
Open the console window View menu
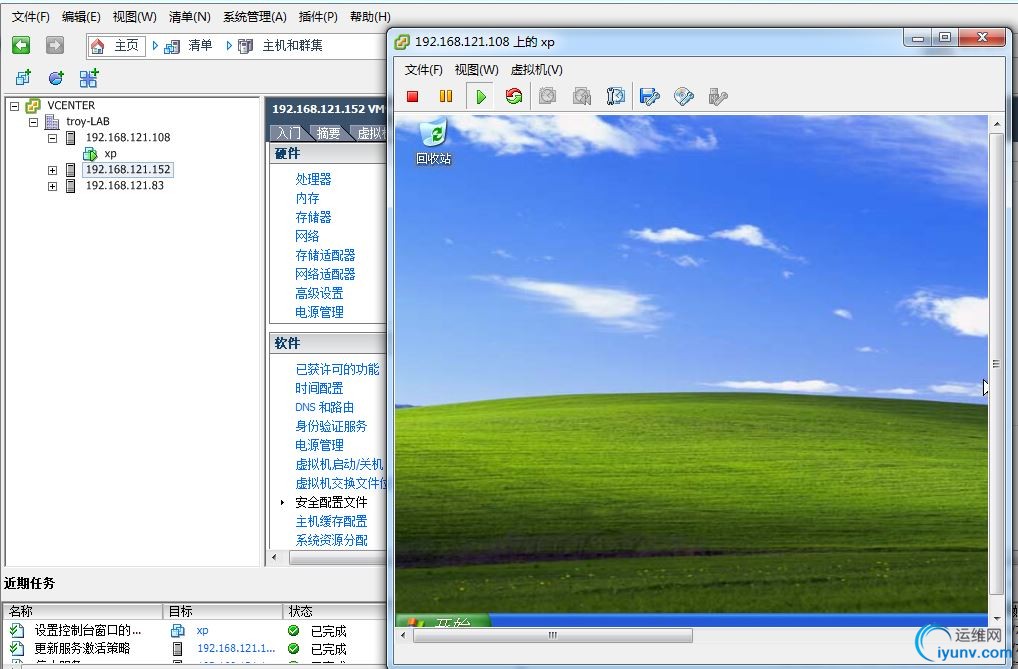477,69
